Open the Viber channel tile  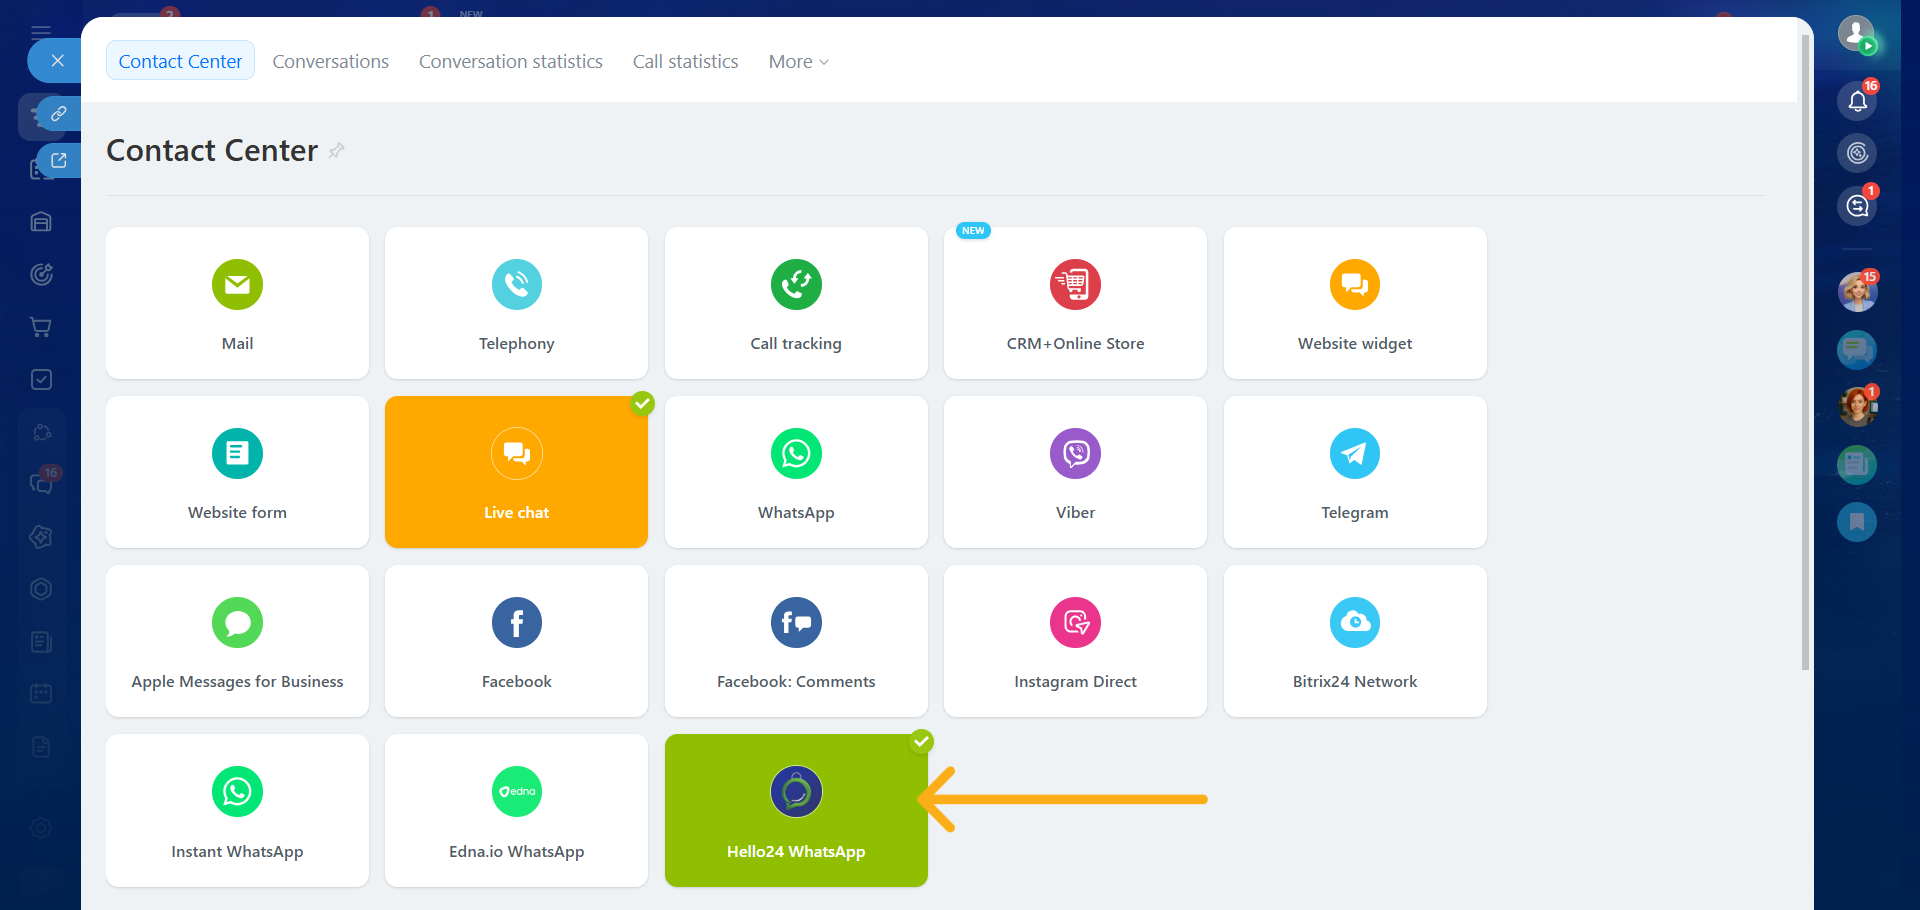(1075, 472)
